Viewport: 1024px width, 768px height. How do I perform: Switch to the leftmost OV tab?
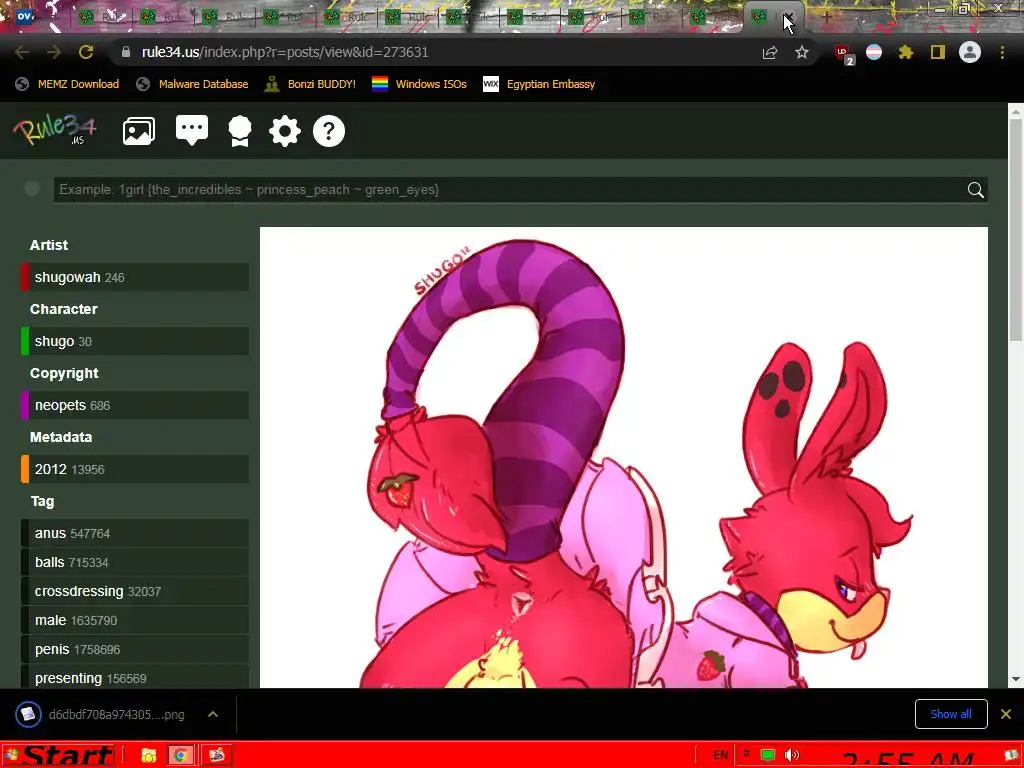point(25,16)
